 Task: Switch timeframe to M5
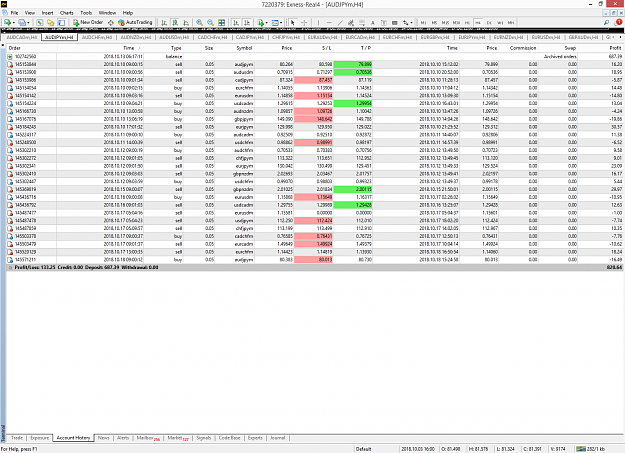(x=434, y=23)
